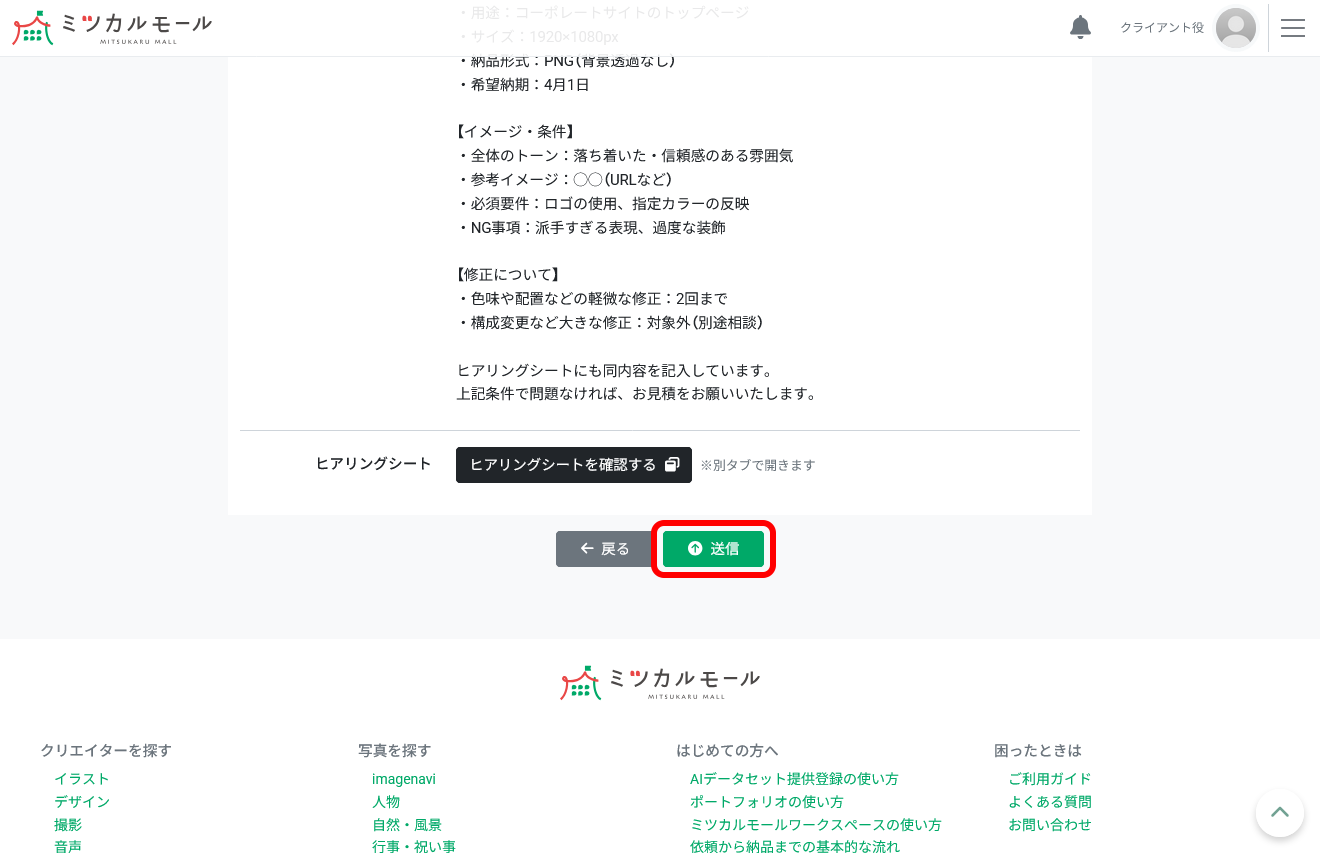The image size is (1320, 853).
Task: Open AIデータセット提供登録の使い方 guide
Action: (x=794, y=779)
